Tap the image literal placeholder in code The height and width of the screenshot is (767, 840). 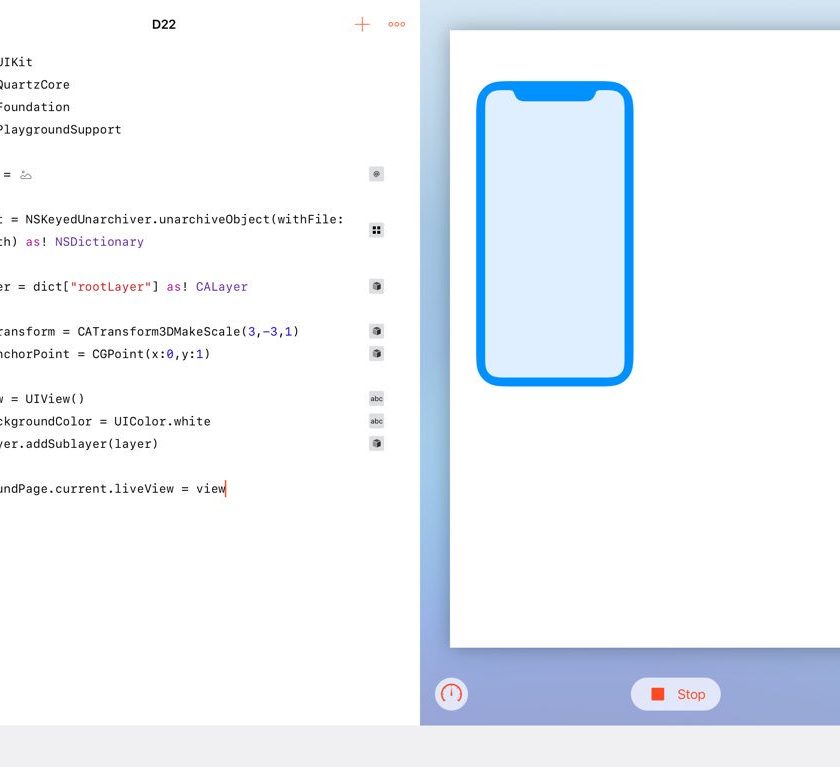click(x=26, y=175)
